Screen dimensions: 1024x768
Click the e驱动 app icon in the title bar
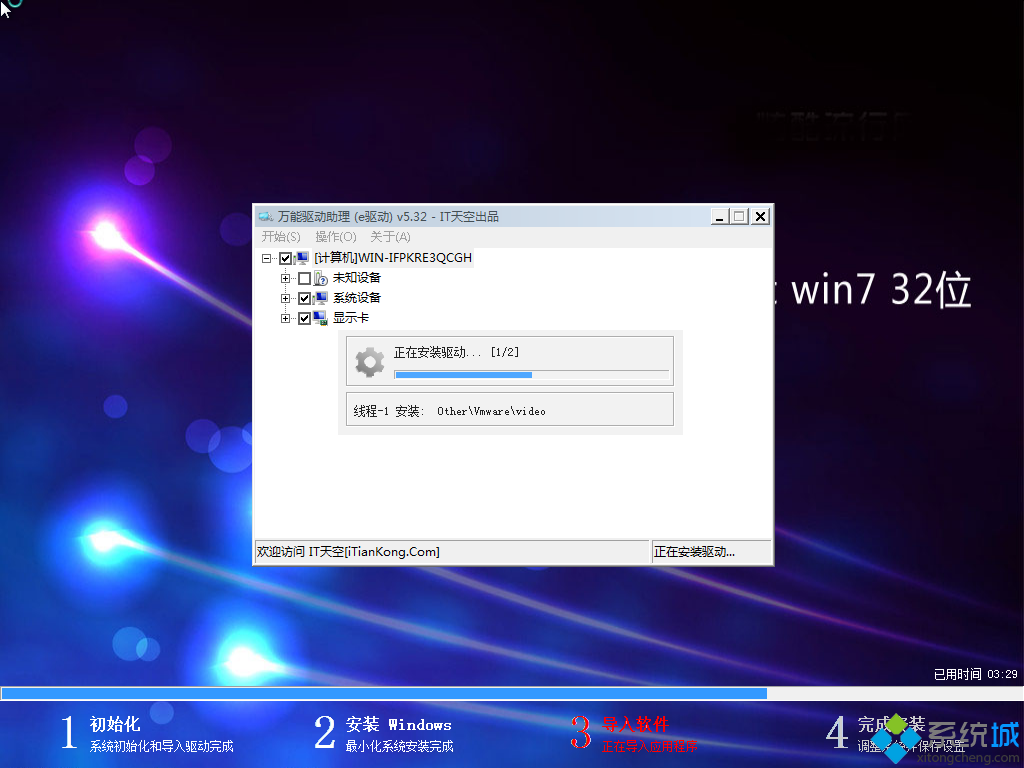(265, 216)
